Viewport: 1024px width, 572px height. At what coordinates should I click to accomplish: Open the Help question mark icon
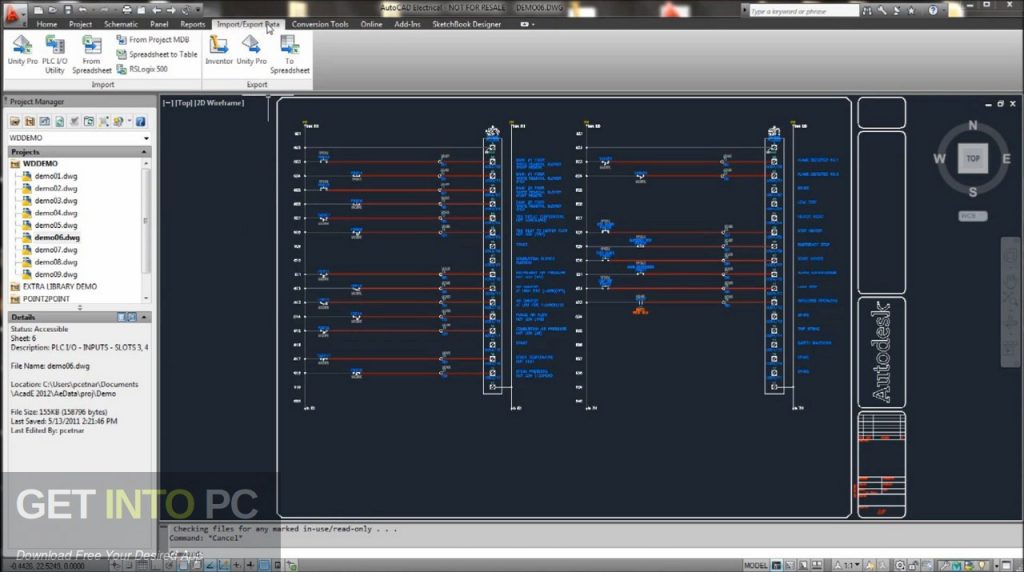pyautogui.click(x=933, y=10)
